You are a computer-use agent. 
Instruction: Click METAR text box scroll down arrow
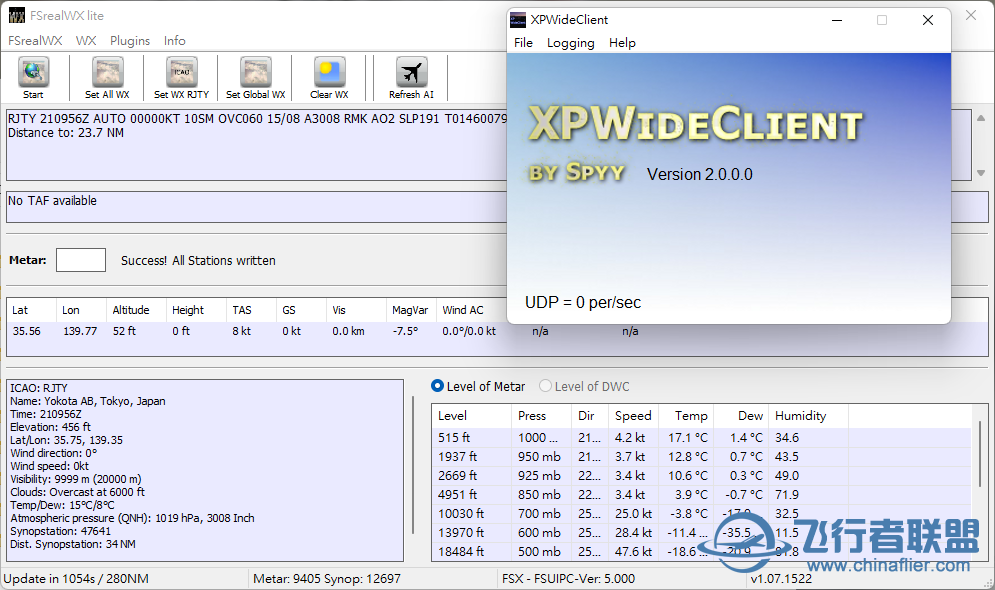(981, 173)
